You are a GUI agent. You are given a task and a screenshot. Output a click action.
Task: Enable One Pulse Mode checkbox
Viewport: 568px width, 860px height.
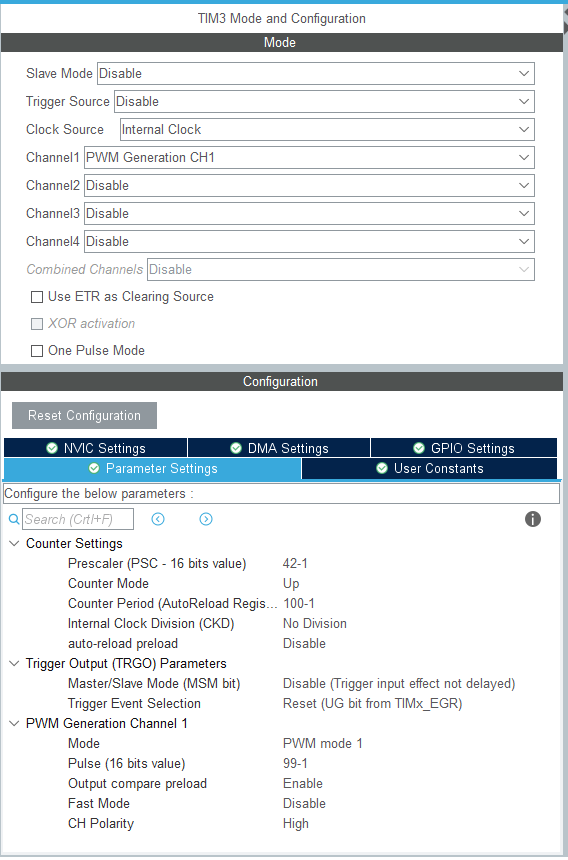(x=37, y=350)
